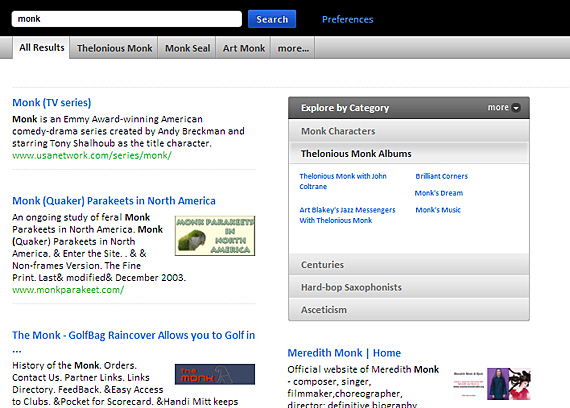Screen dimensions: 570x408
Task: Open the Monk (TV series) result
Action: coord(52,102)
